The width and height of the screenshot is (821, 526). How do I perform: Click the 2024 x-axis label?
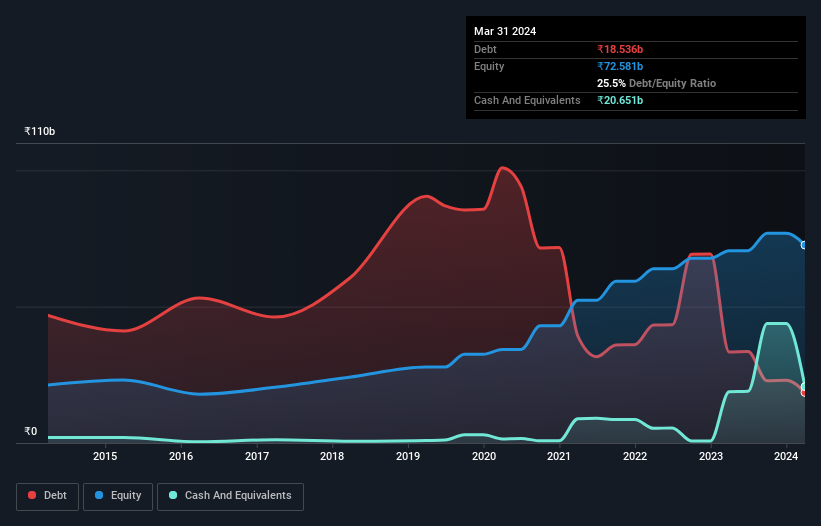click(786, 456)
